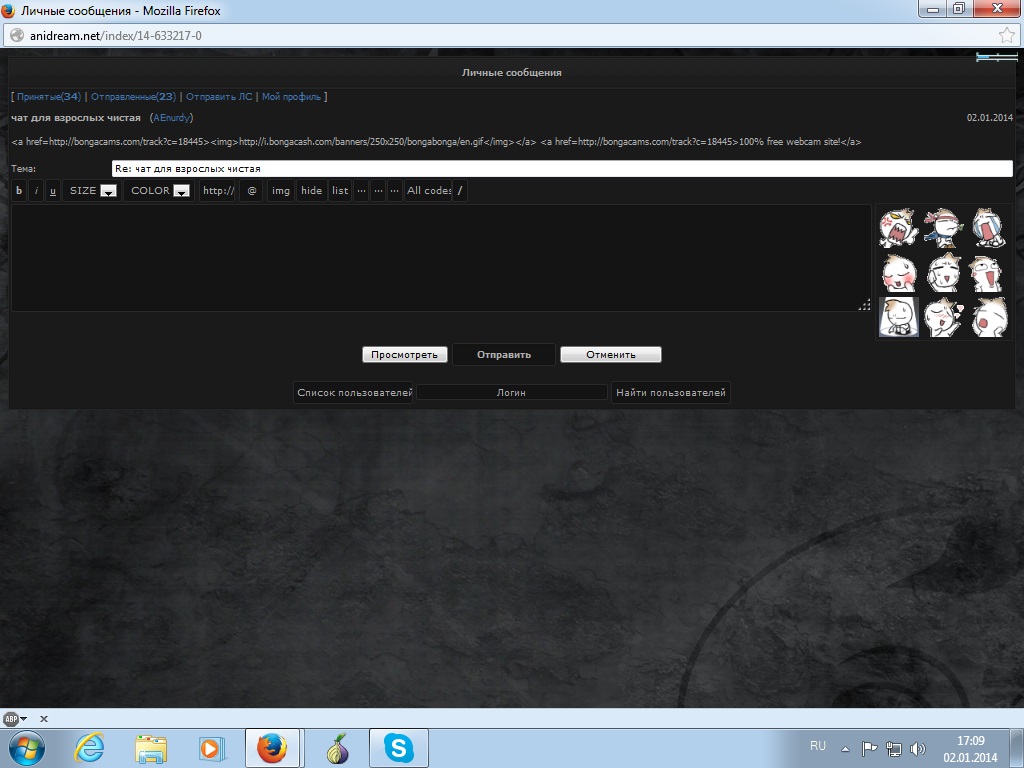Screen dimensions: 1024x768
Task: Click the bongacams message body text
Action: click(436, 142)
